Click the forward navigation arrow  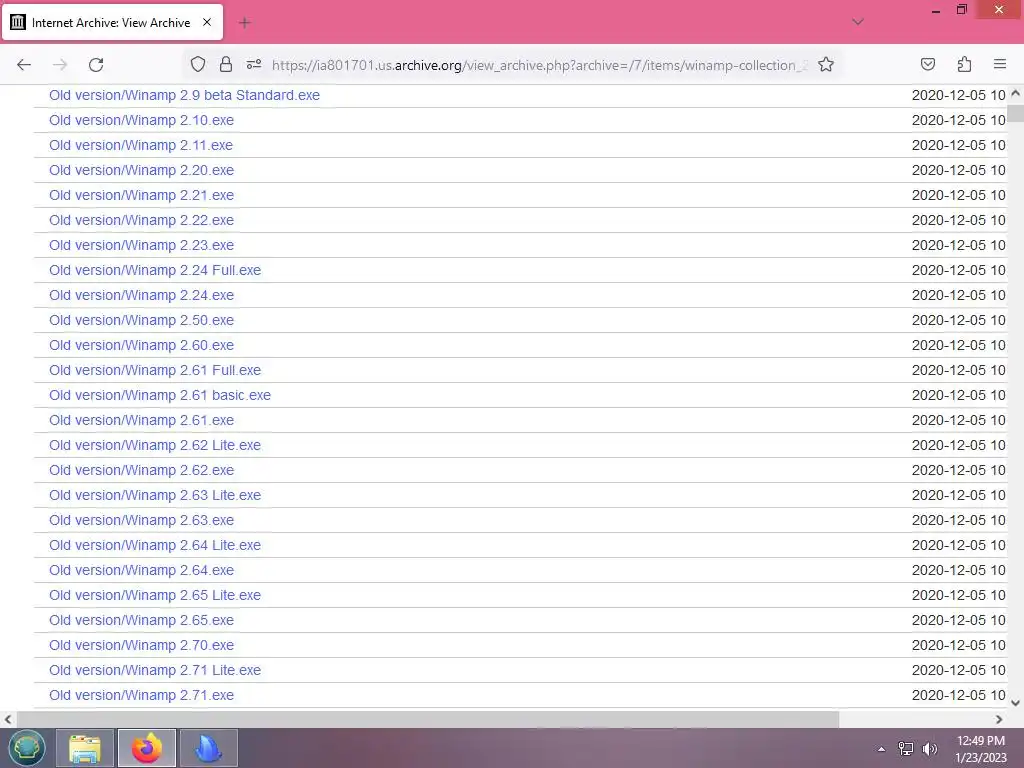coord(60,65)
